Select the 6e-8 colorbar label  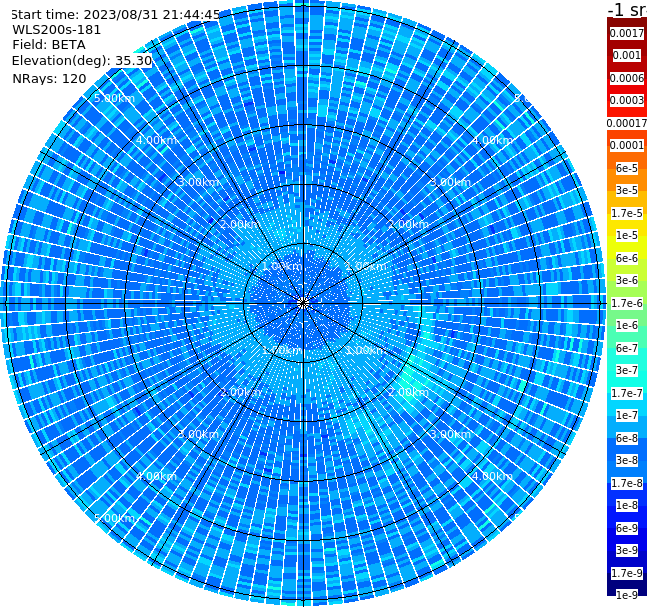click(627, 438)
